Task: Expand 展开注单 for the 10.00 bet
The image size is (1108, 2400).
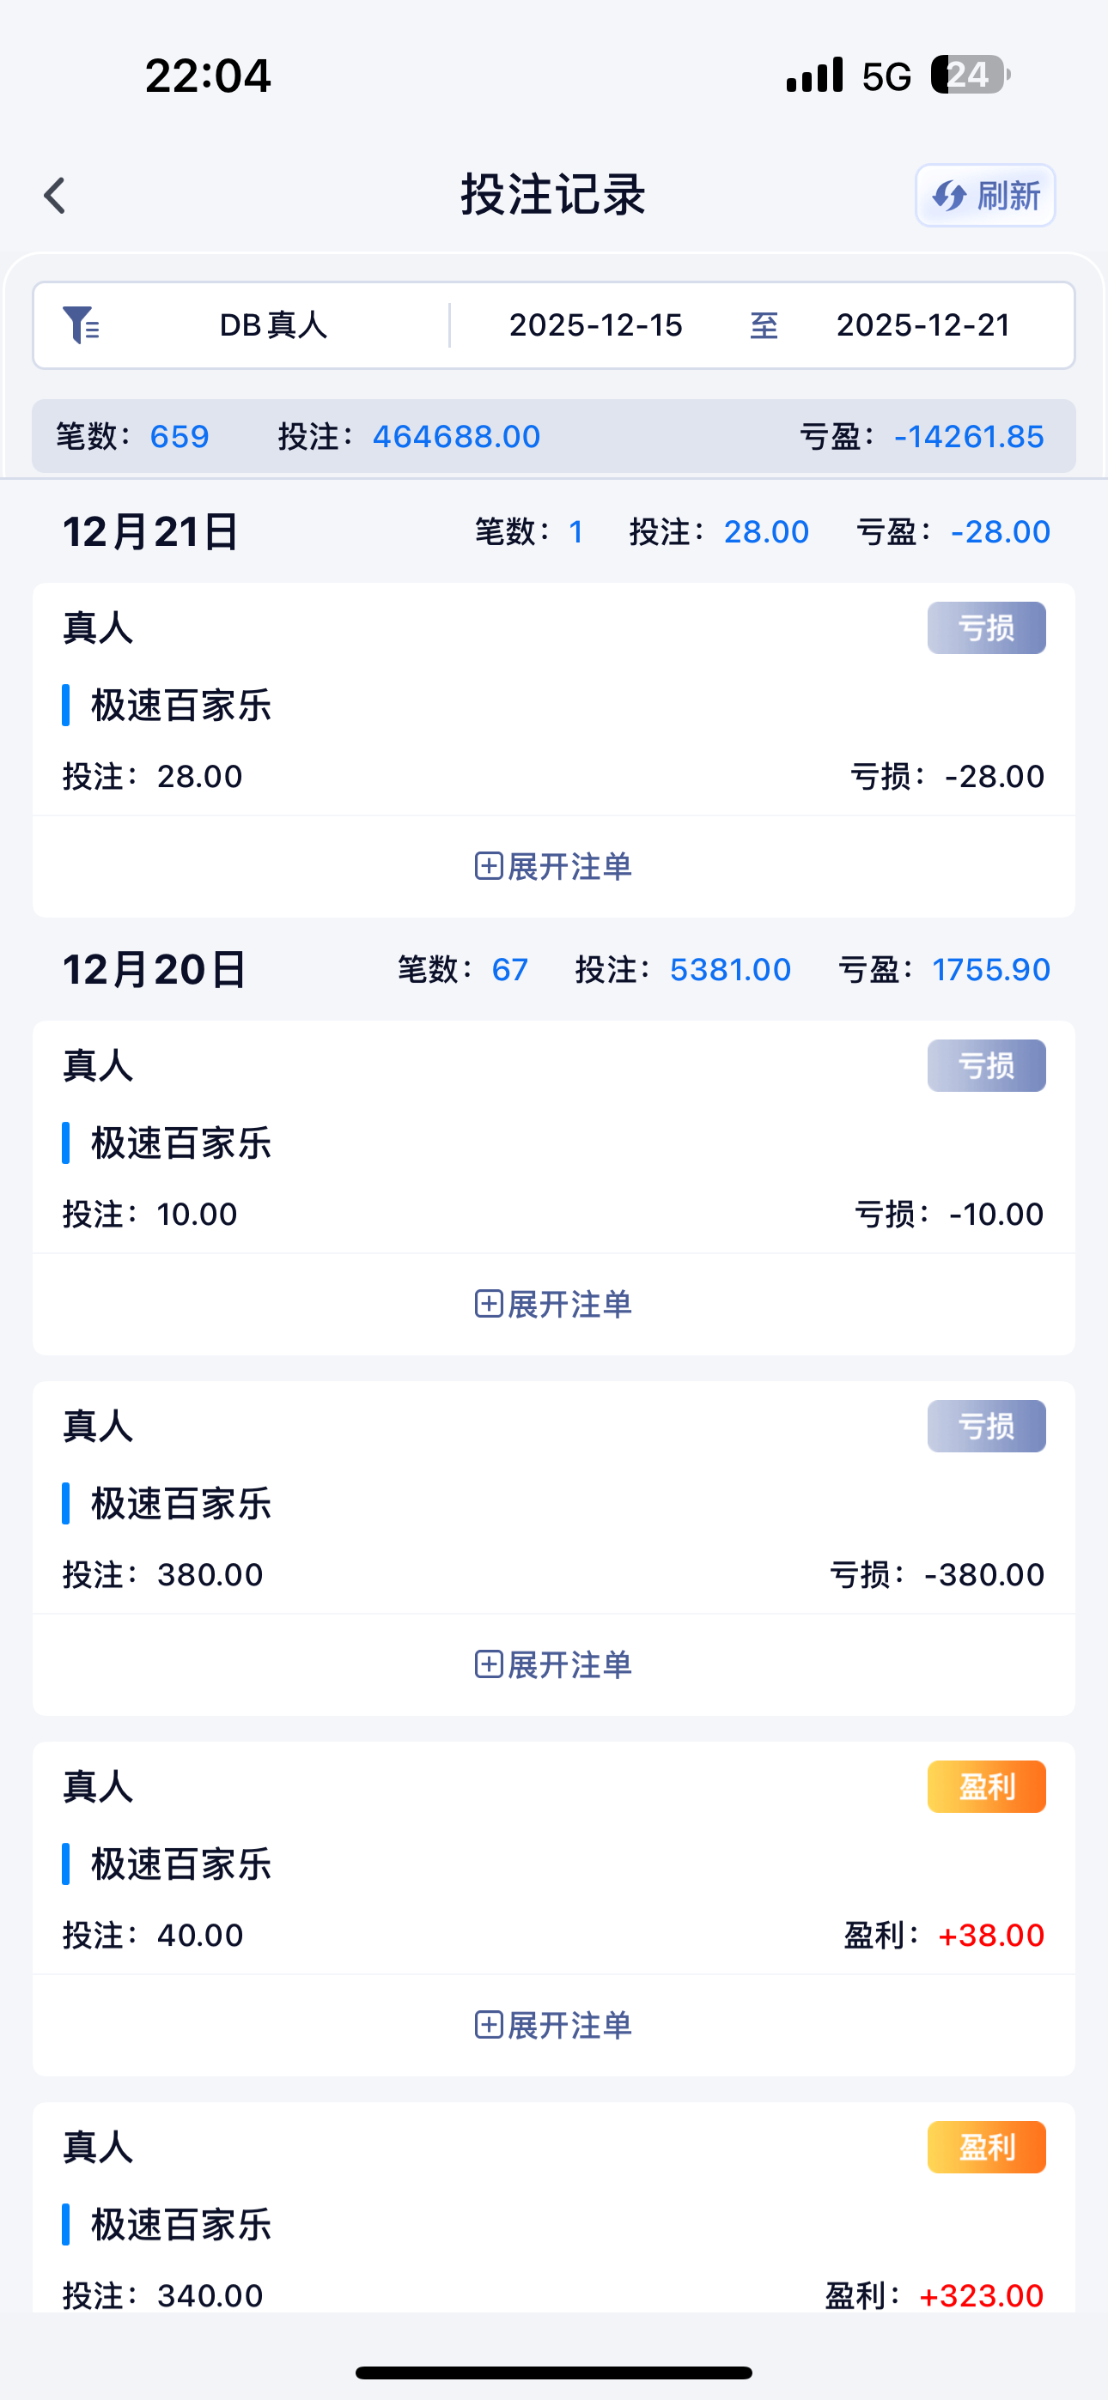Action: coord(553,1304)
